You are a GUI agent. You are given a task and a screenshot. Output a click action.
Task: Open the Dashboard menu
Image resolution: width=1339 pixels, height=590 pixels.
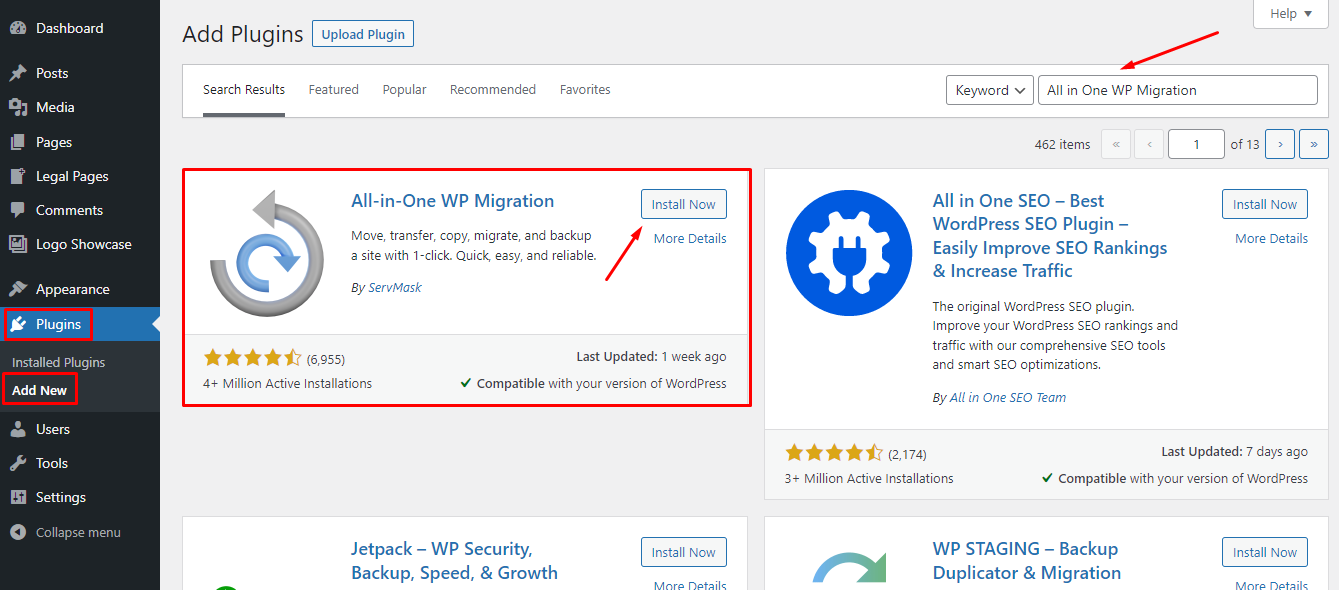pos(80,29)
